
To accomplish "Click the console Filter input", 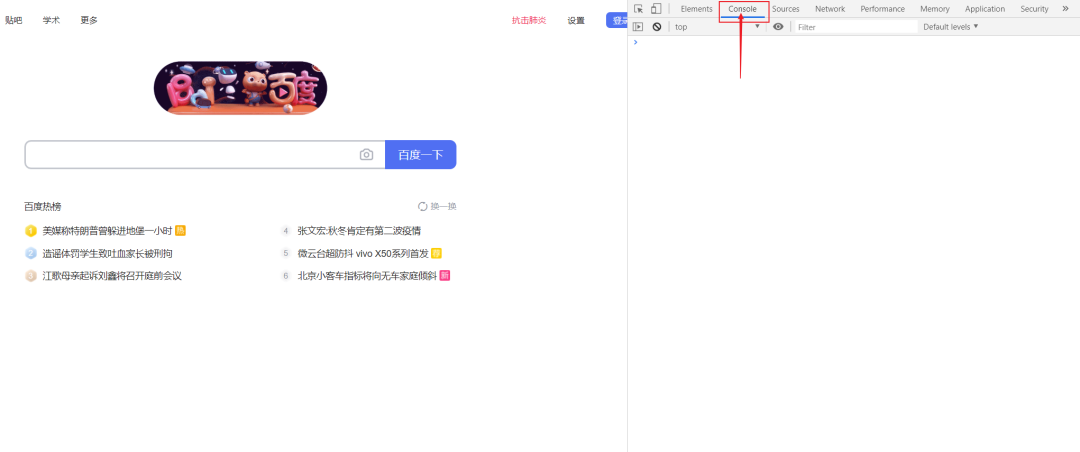I will [x=856, y=27].
